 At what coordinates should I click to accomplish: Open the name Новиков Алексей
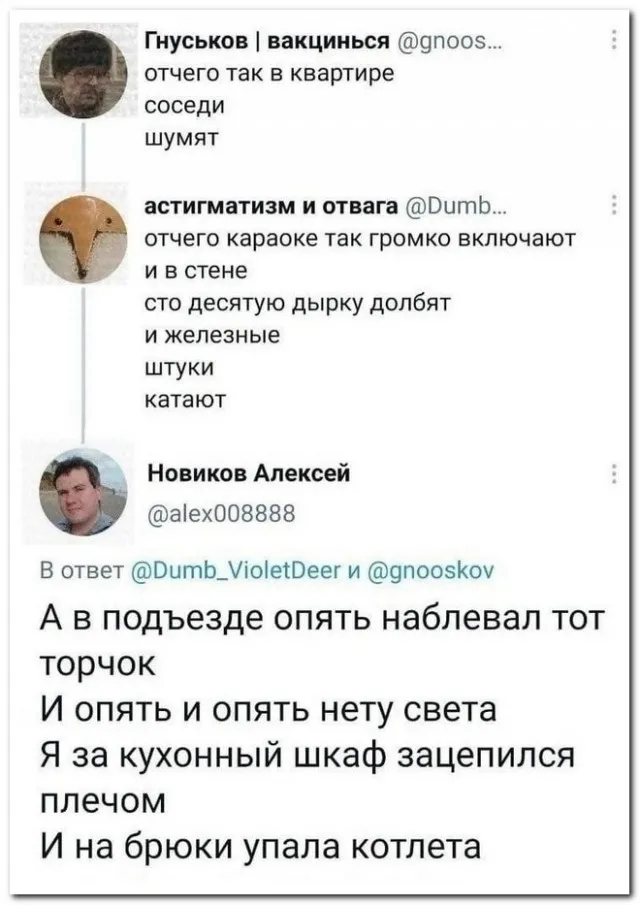point(248,474)
